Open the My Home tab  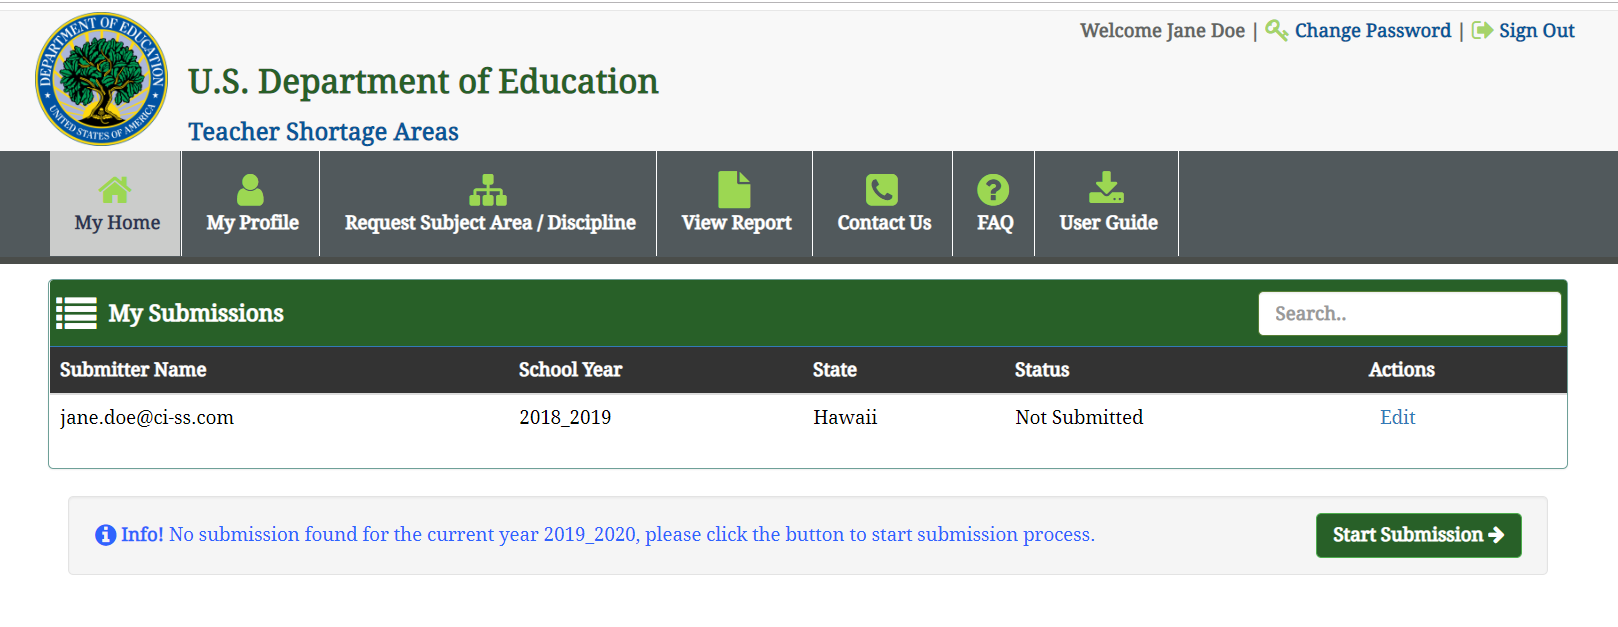pos(117,222)
